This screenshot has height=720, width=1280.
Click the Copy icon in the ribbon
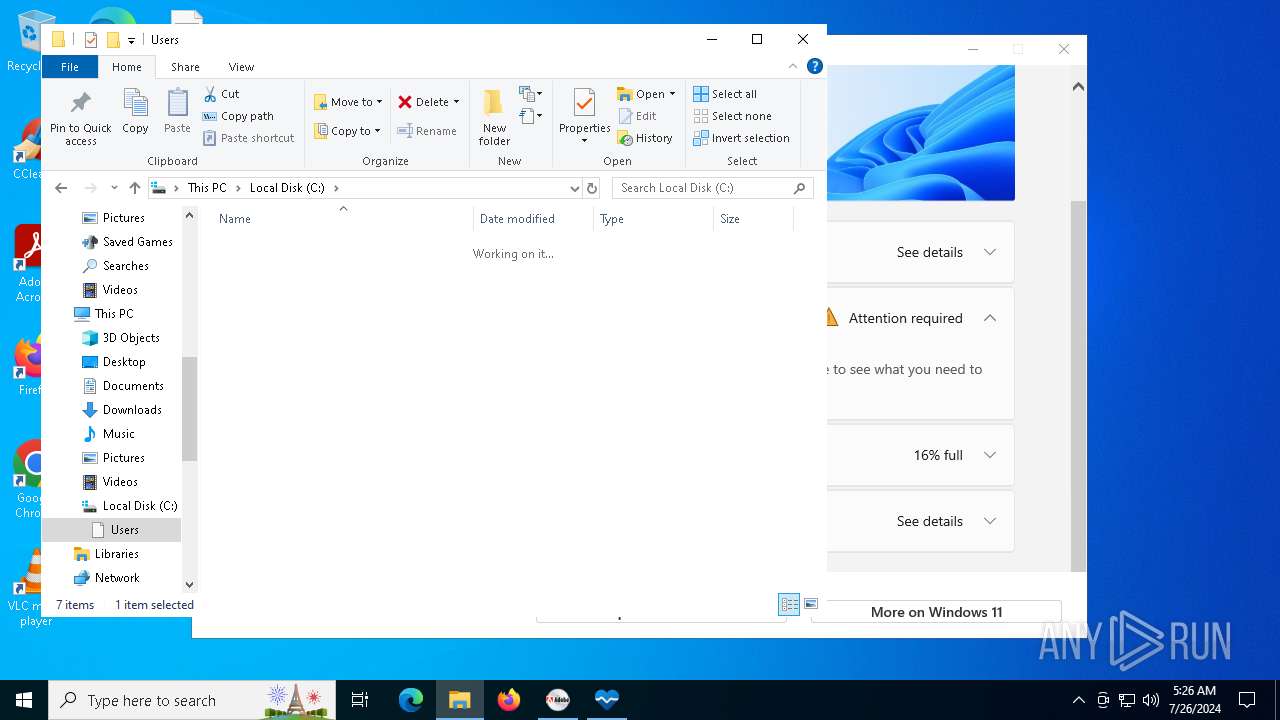coord(135,111)
